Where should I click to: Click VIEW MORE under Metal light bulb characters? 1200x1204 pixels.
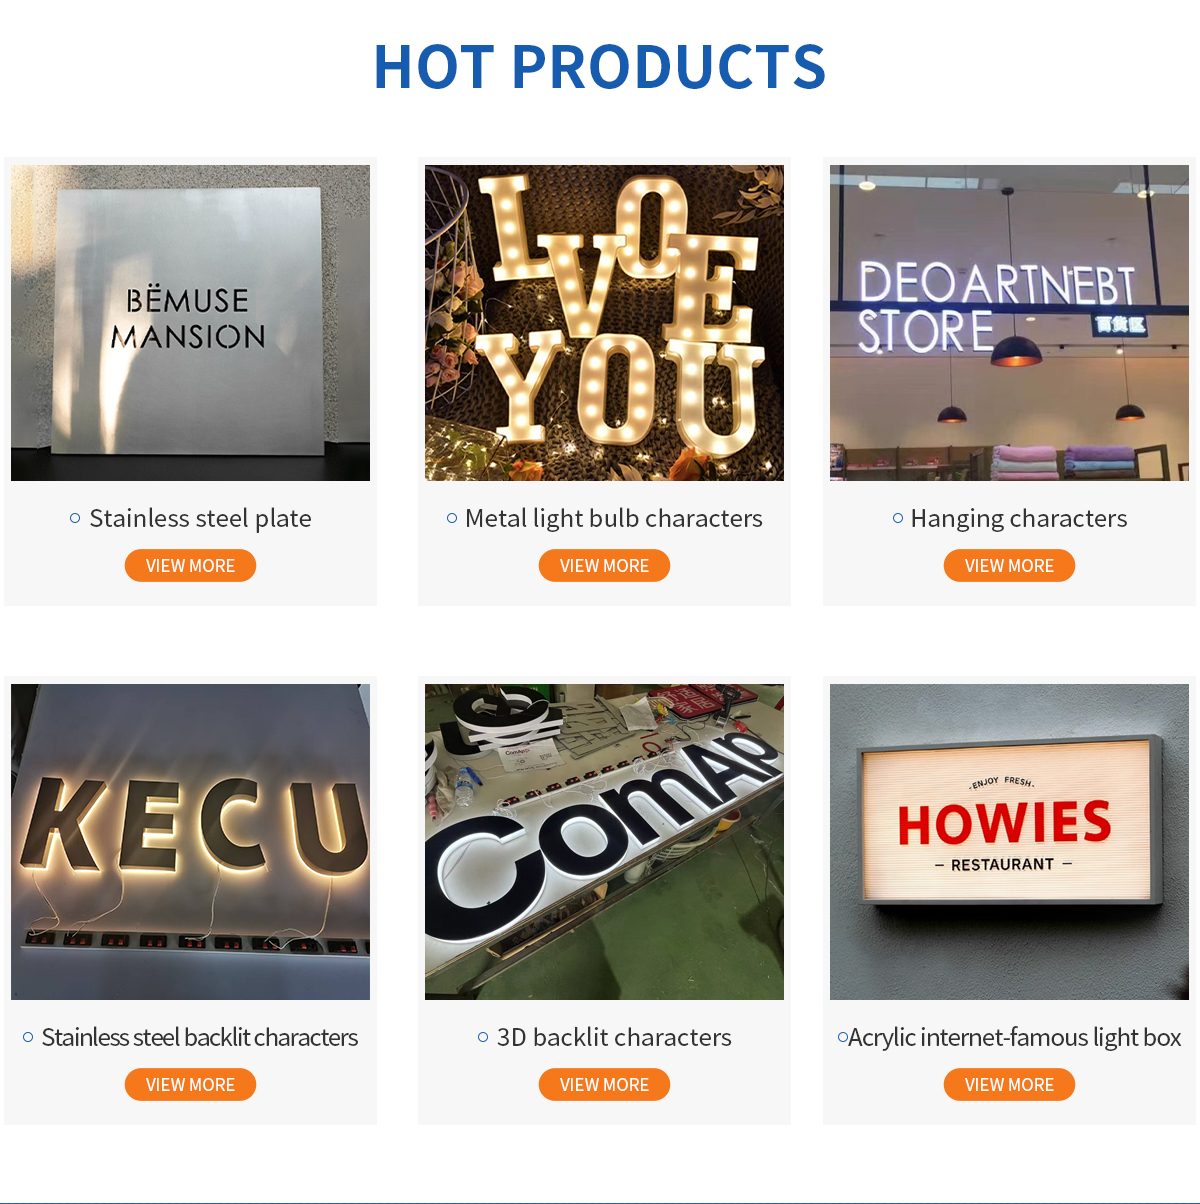(604, 566)
